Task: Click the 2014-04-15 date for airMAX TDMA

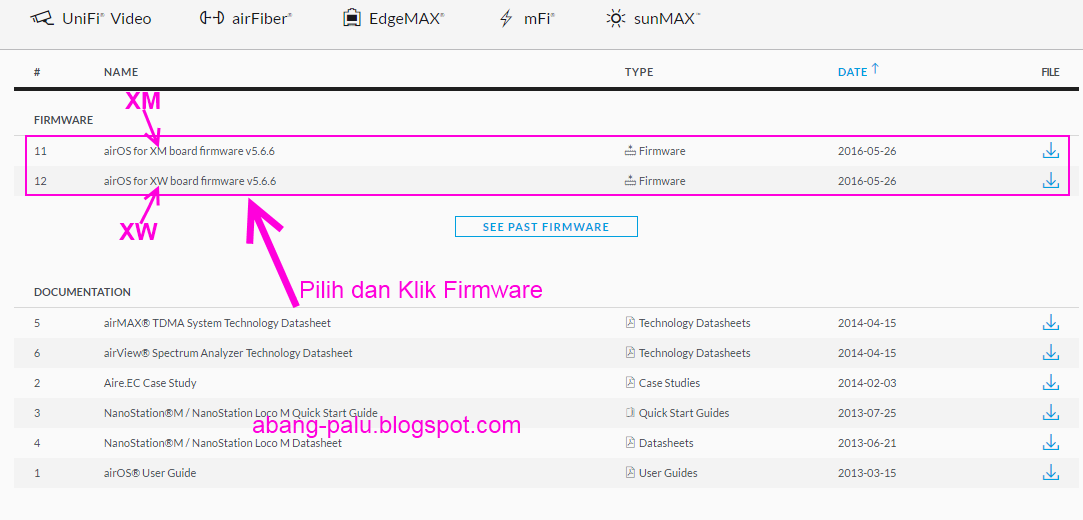Action: tap(867, 322)
